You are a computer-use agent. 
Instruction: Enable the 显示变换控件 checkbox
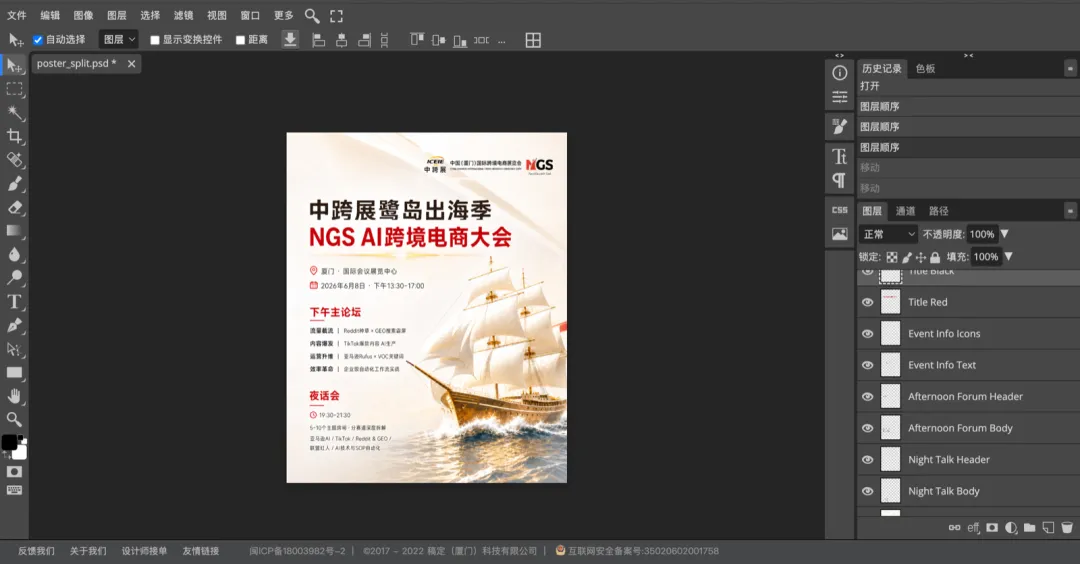pyautogui.click(x=155, y=40)
